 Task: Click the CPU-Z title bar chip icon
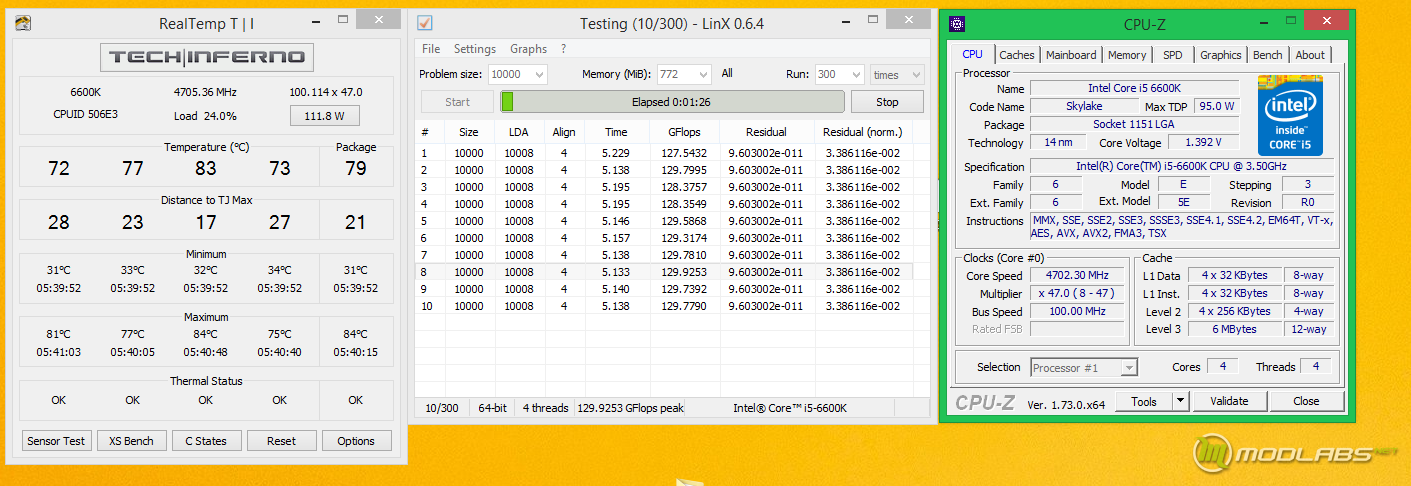pyautogui.click(x=957, y=24)
